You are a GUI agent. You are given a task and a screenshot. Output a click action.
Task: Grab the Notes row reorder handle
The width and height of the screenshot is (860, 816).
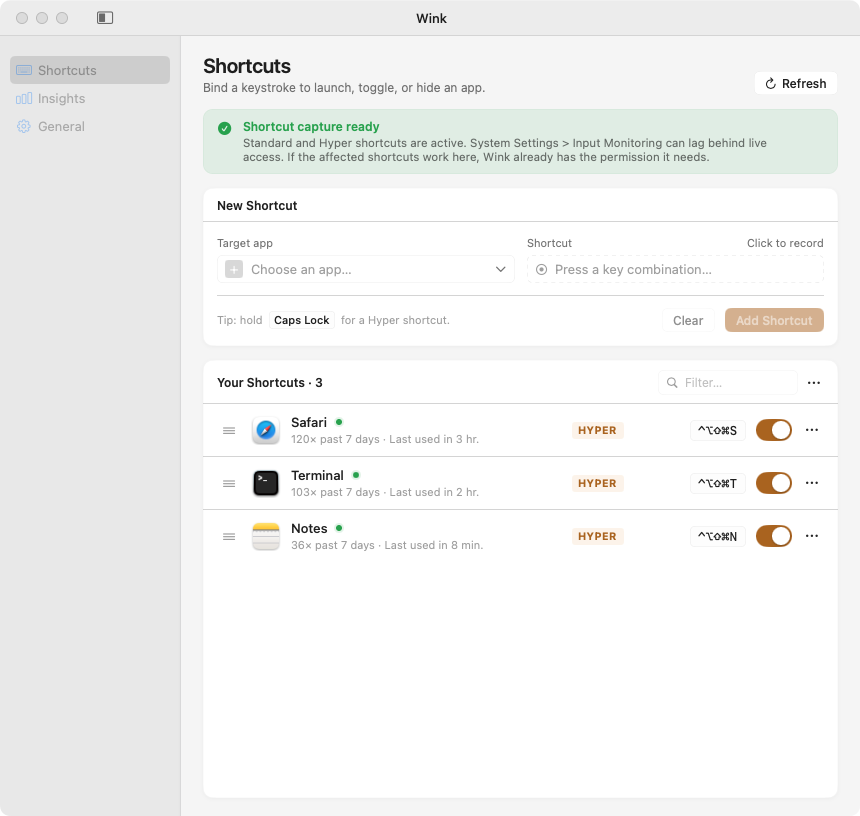tap(229, 536)
